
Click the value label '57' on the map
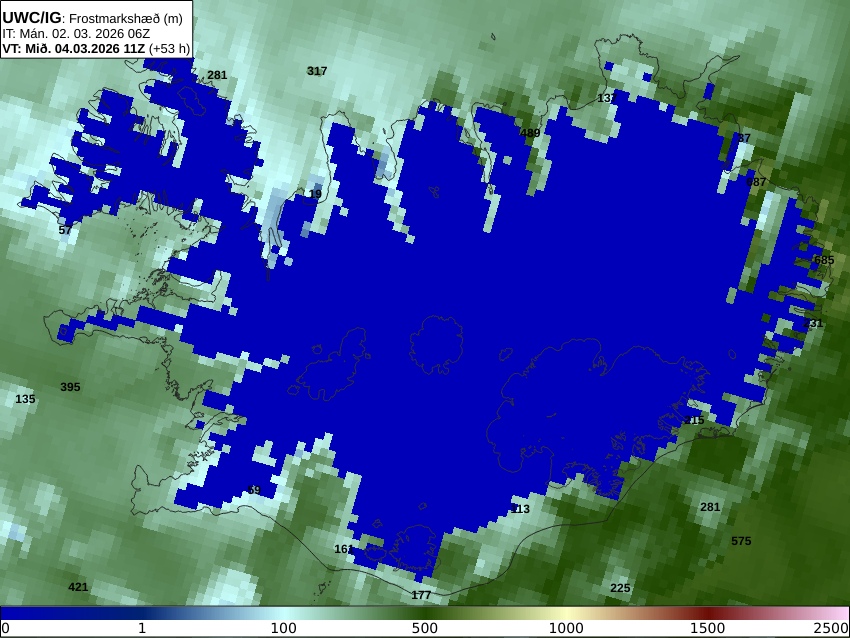pos(65,230)
